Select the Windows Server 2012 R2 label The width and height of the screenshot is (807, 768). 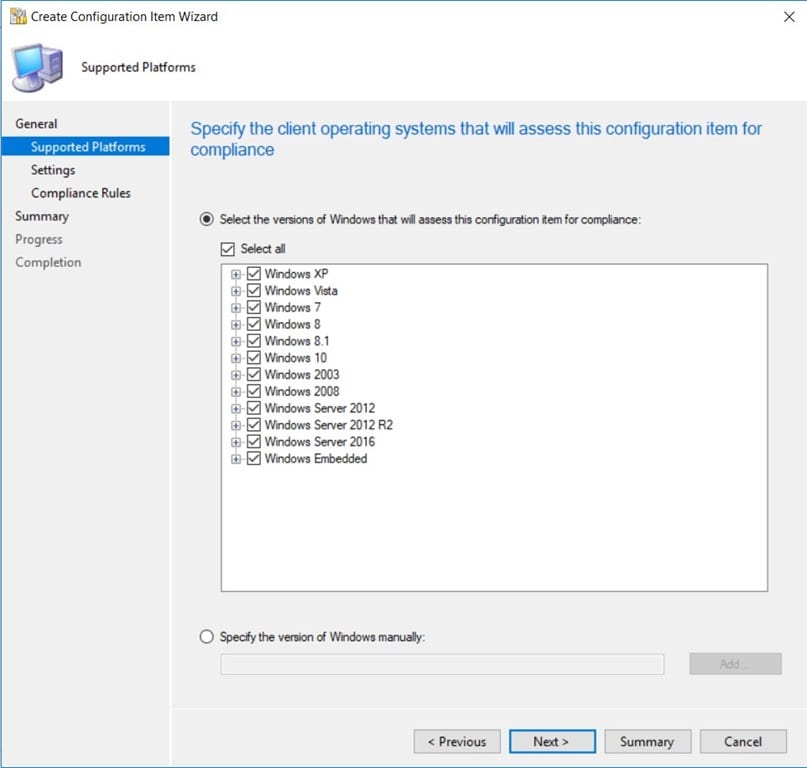[328, 425]
